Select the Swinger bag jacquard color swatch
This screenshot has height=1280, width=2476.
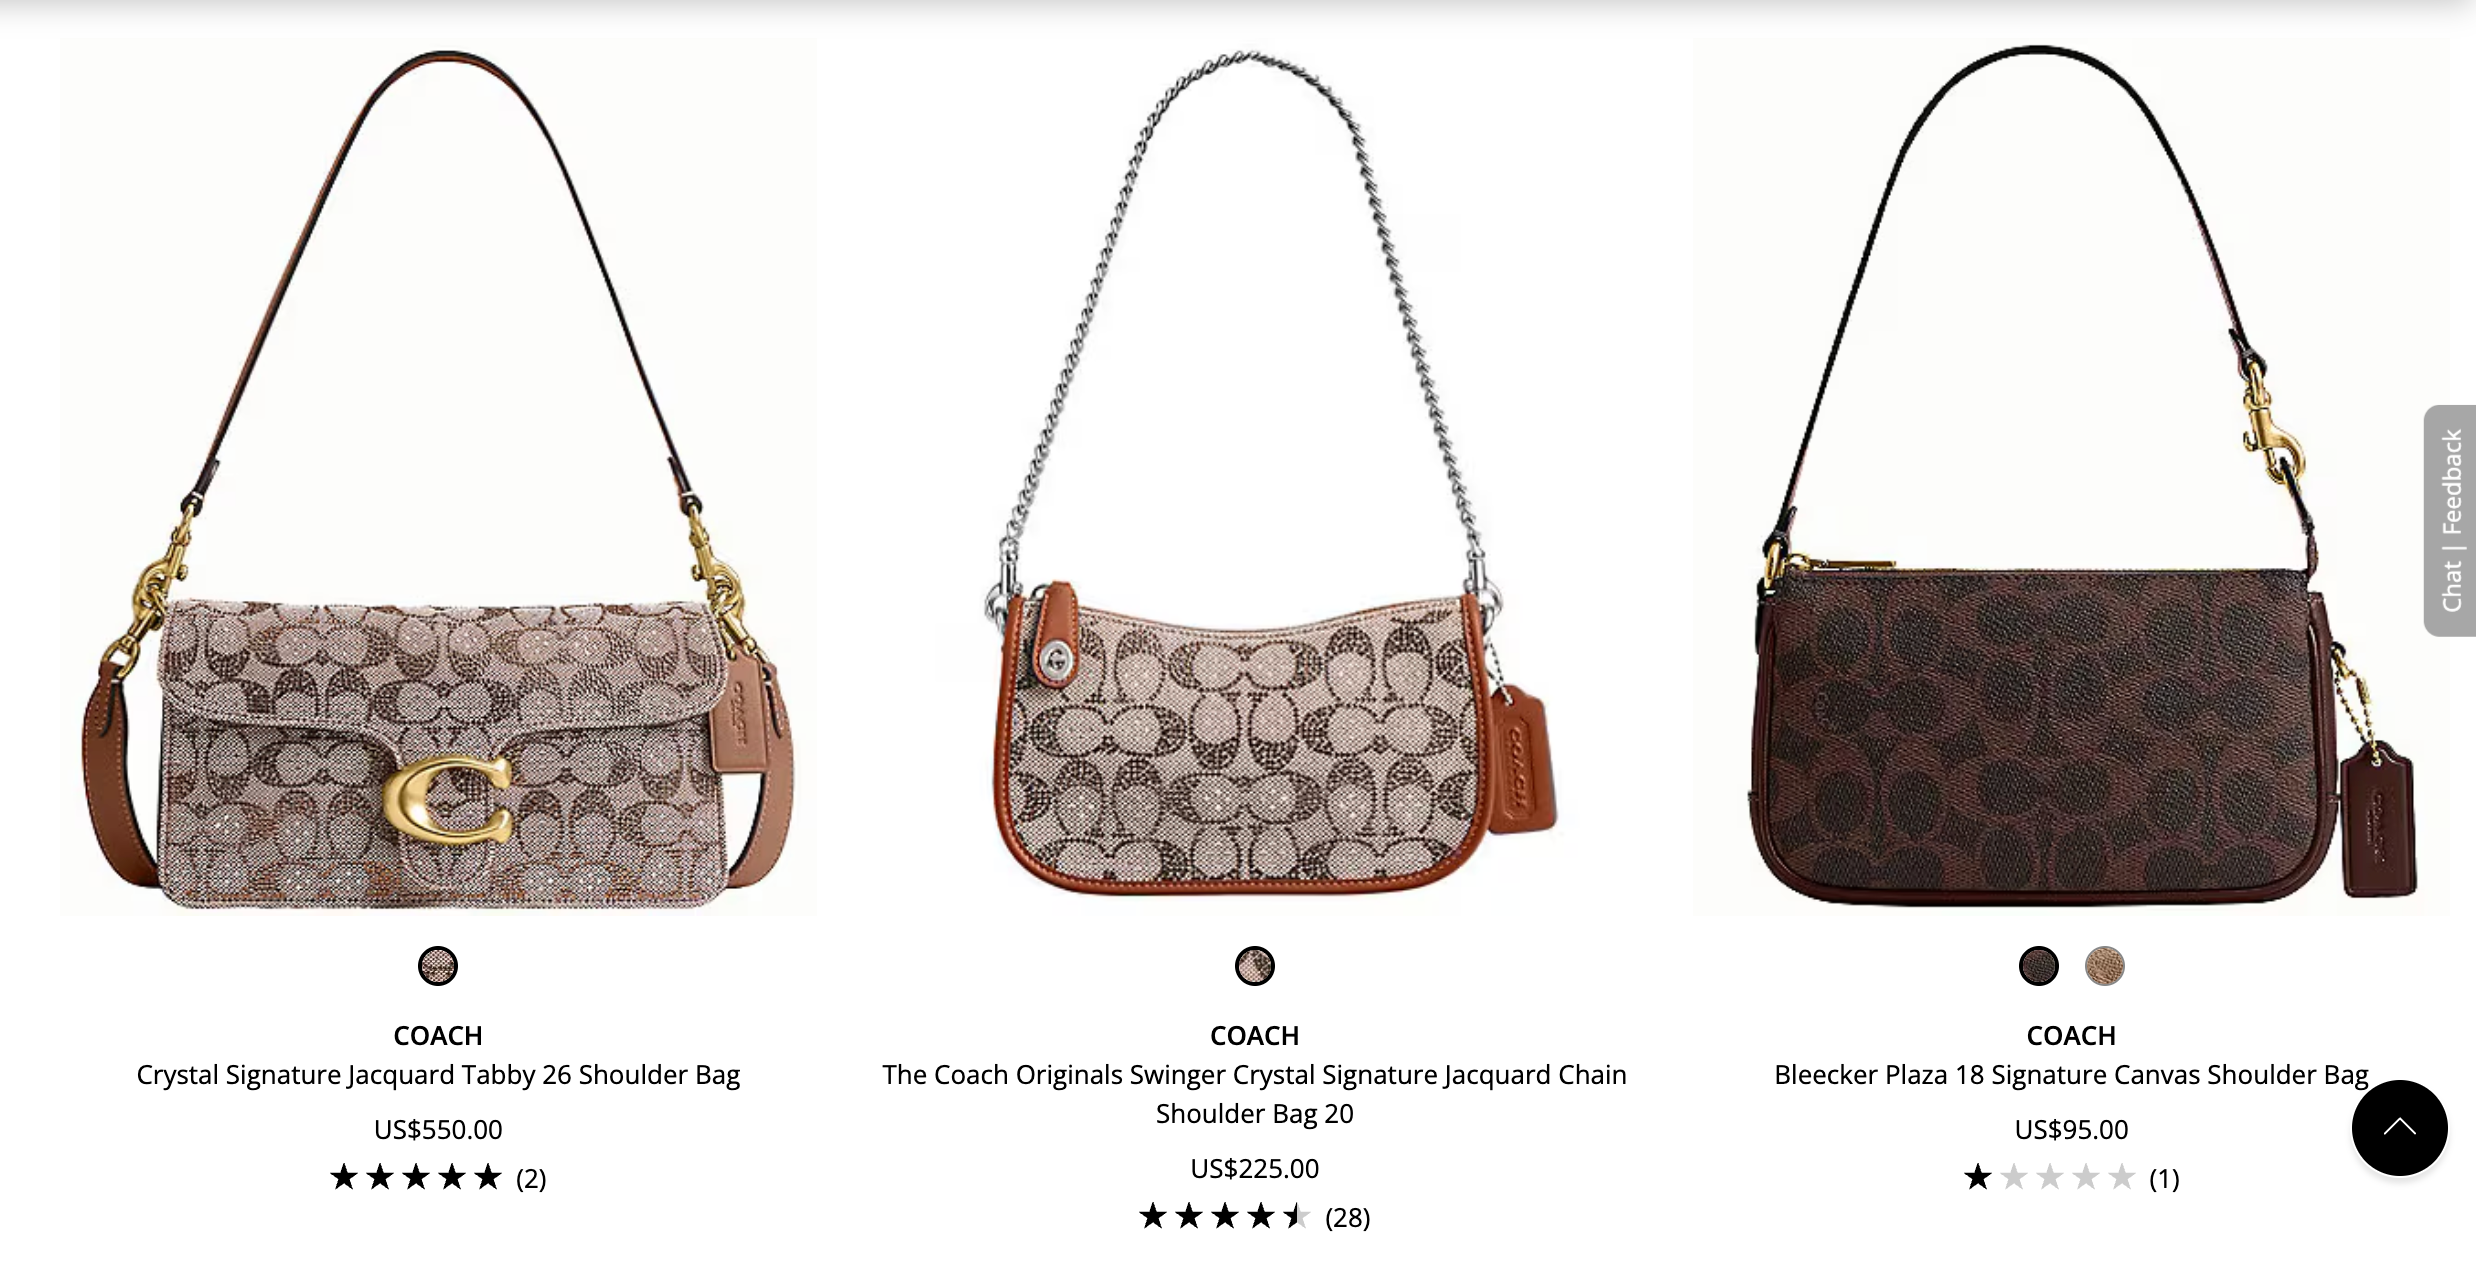[1255, 966]
